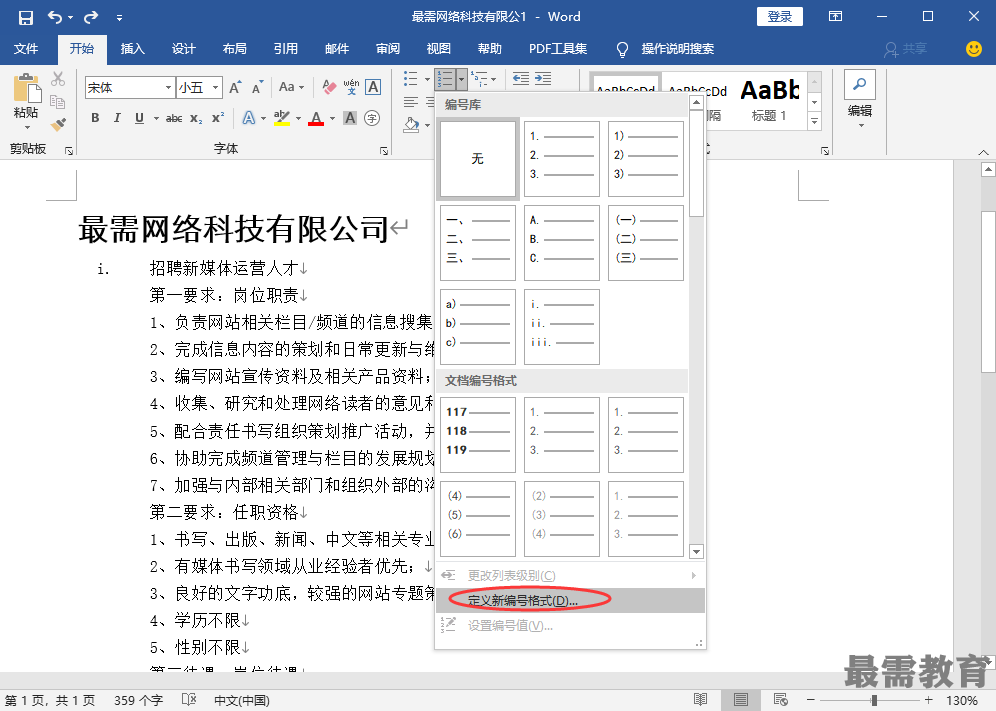The height and width of the screenshot is (711, 996).
Task: Choose the 117 118 119 document numbering format
Action: [478, 435]
